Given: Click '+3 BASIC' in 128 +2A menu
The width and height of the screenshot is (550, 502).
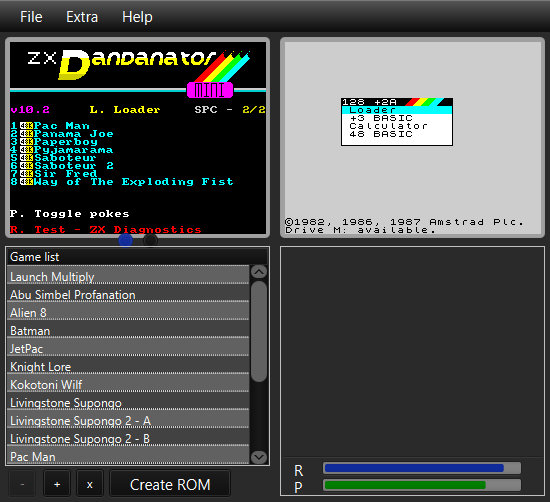Looking at the screenshot, I should point(381,118).
